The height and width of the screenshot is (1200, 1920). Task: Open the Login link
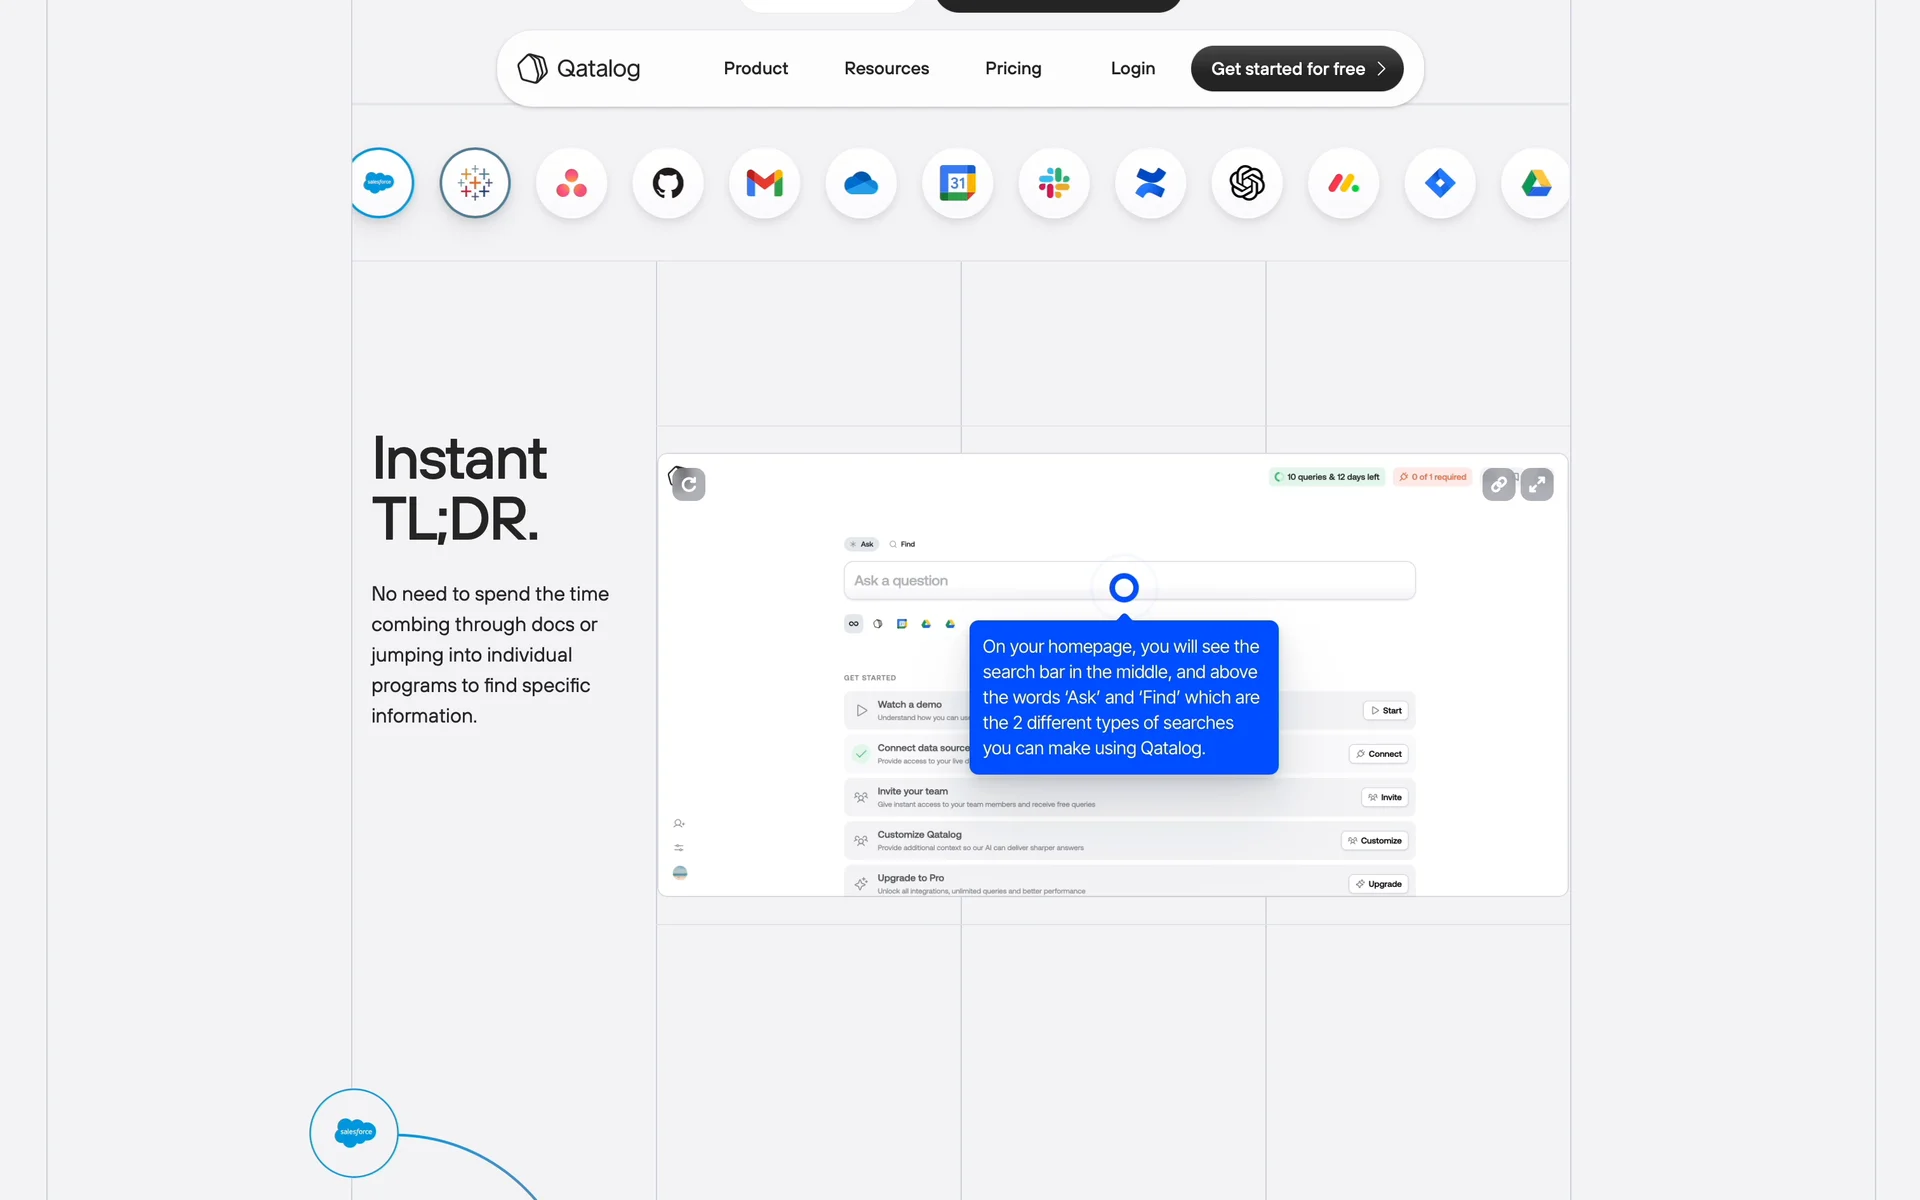(x=1132, y=68)
